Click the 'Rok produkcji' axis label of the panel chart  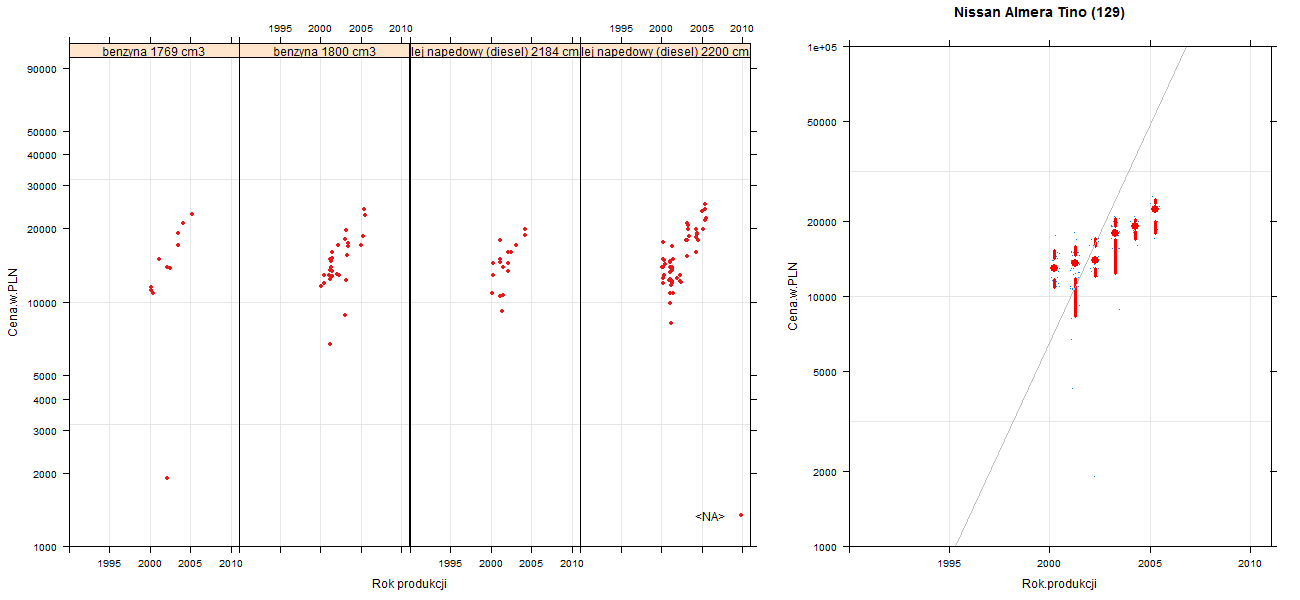pyautogui.click(x=409, y=584)
